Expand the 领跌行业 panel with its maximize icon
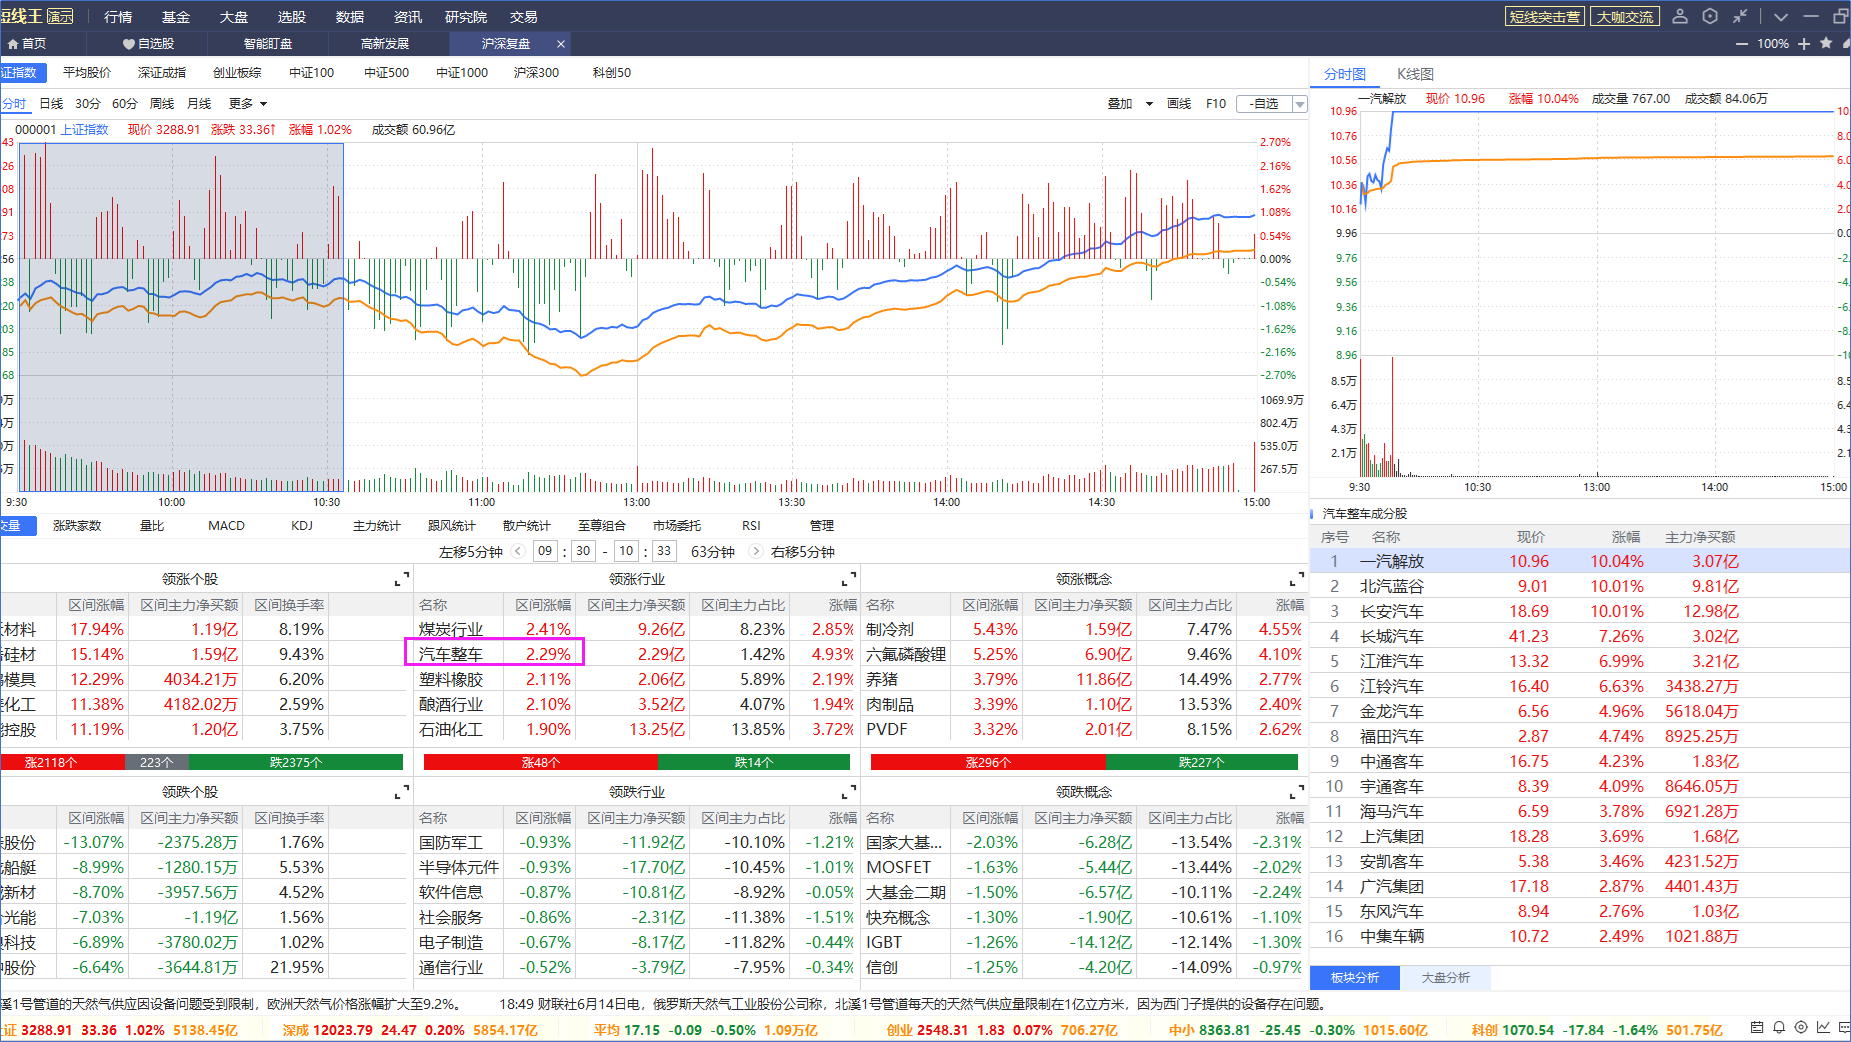The width and height of the screenshot is (1851, 1042). coord(849,792)
